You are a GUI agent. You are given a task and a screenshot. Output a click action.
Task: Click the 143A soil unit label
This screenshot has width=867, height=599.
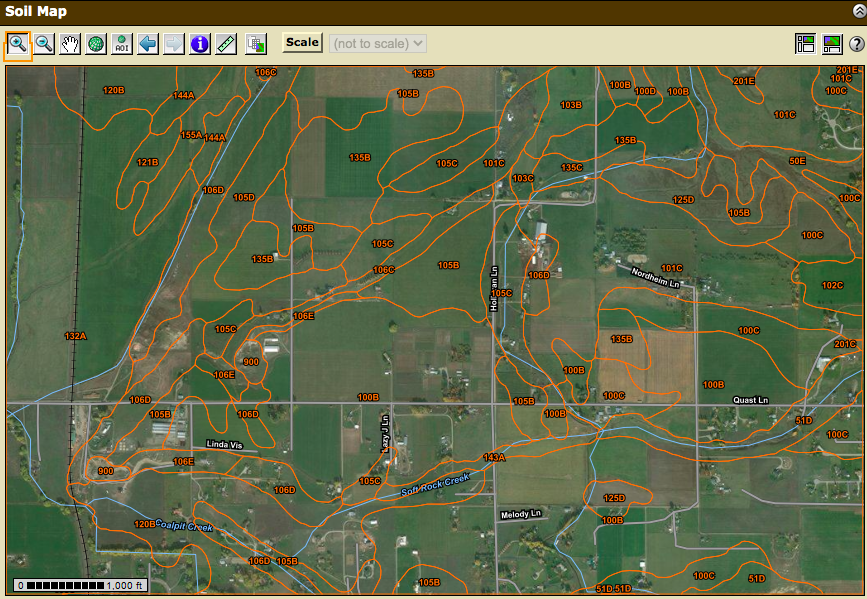[x=494, y=457]
